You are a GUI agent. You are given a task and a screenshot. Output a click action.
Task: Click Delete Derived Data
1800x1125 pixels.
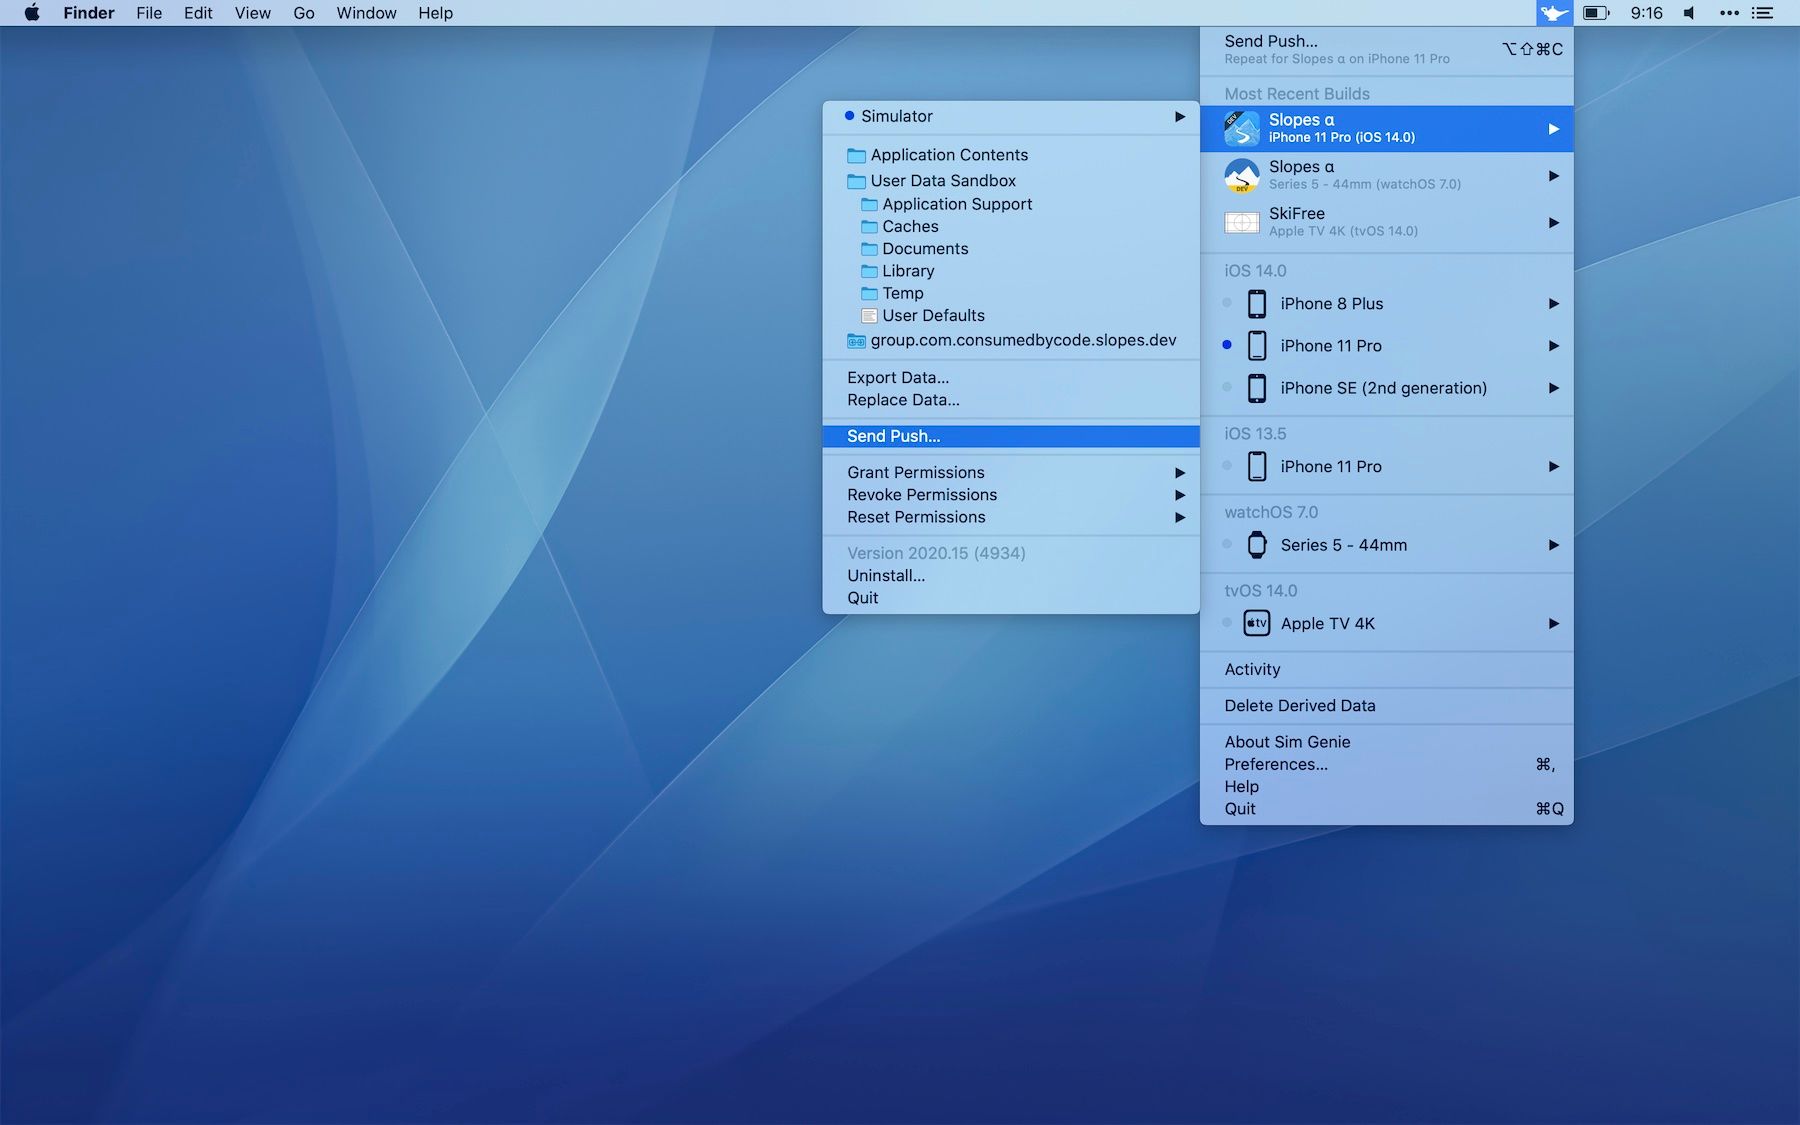1386,706
